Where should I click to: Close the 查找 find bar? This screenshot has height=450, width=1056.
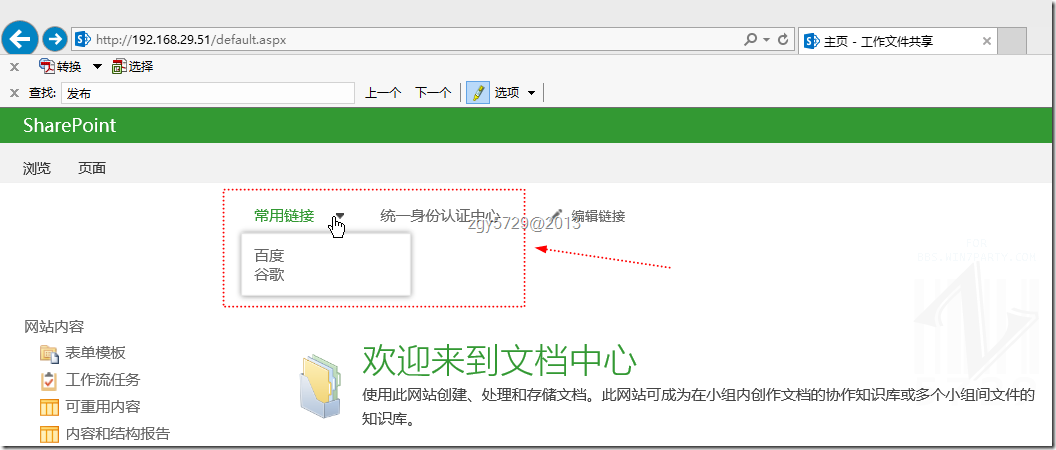tap(14, 93)
